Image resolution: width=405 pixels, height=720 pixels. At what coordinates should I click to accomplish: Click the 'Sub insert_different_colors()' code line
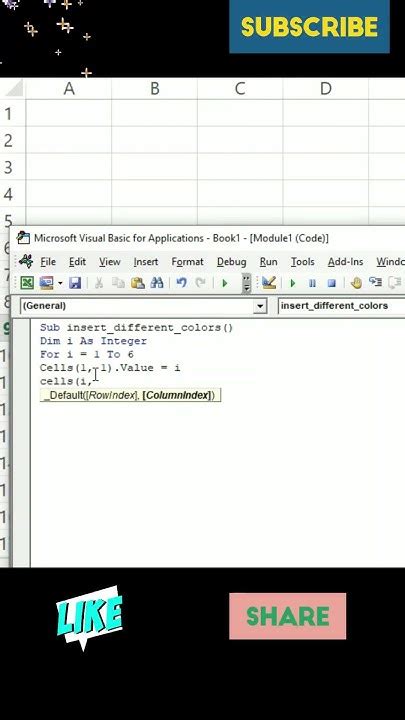tap(136, 328)
